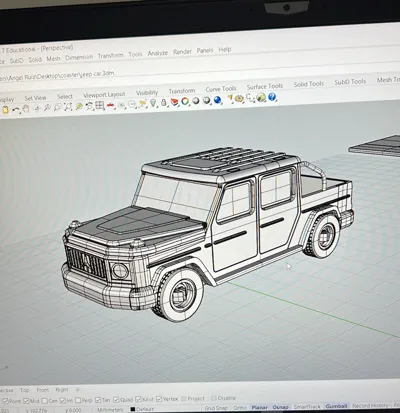
Task: Open the Millimeters units dropdown
Action: (x=110, y=409)
